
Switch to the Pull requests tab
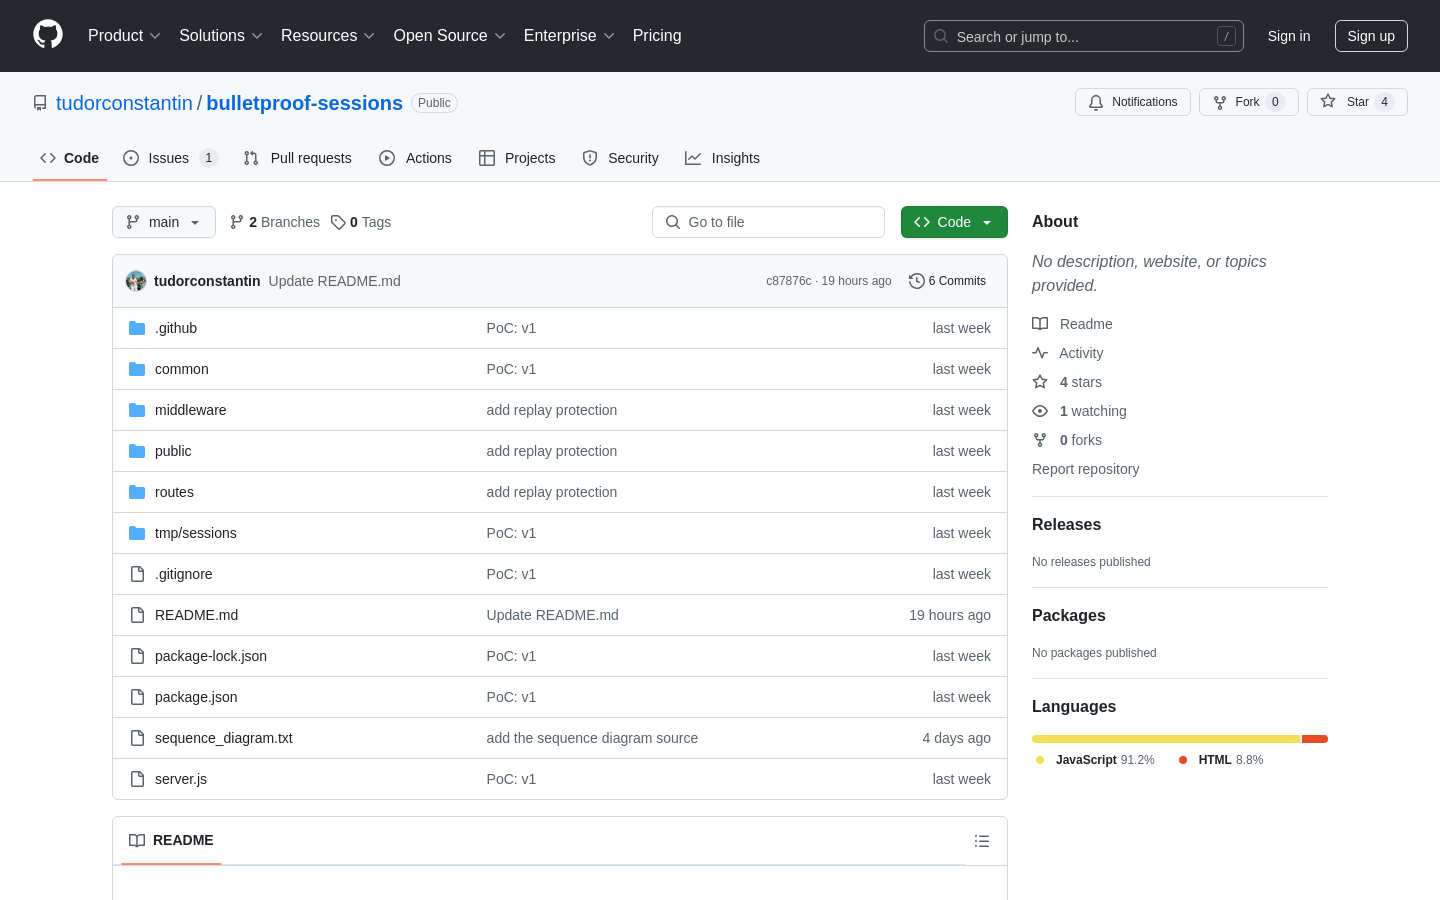[298, 158]
